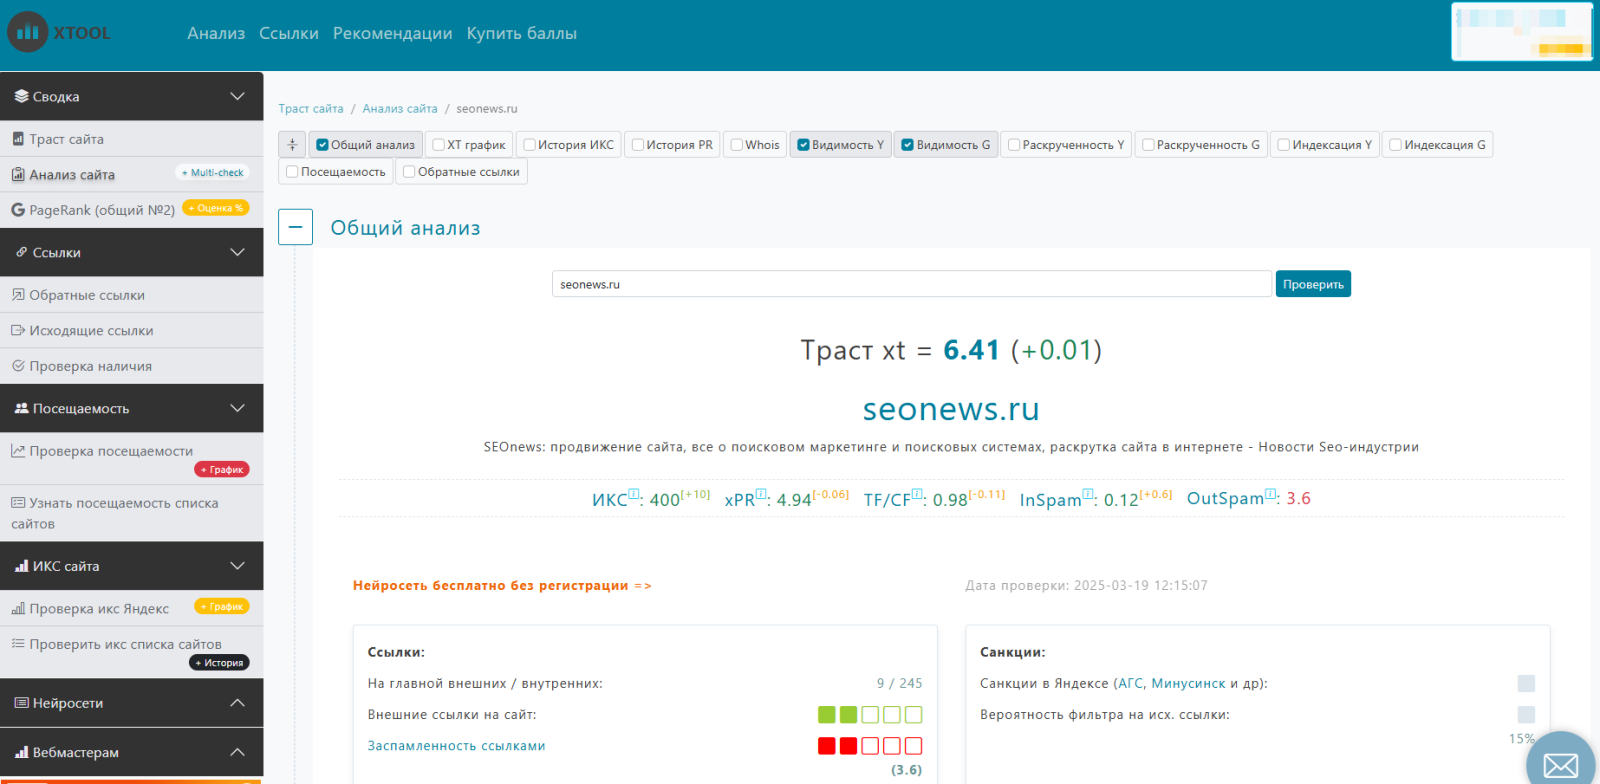Click the ИКС info icon
The width and height of the screenshot is (1600, 784).
coord(633,493)
